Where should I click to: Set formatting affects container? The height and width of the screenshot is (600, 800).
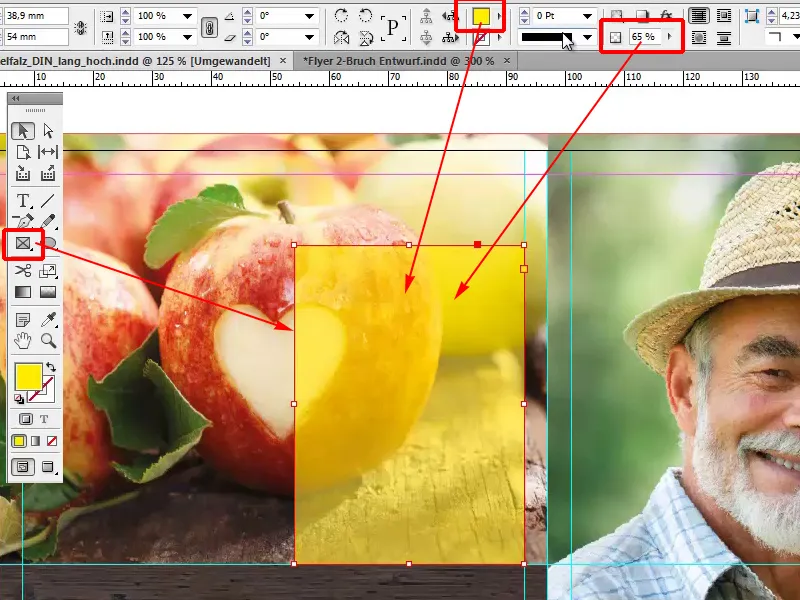[26, 419]
